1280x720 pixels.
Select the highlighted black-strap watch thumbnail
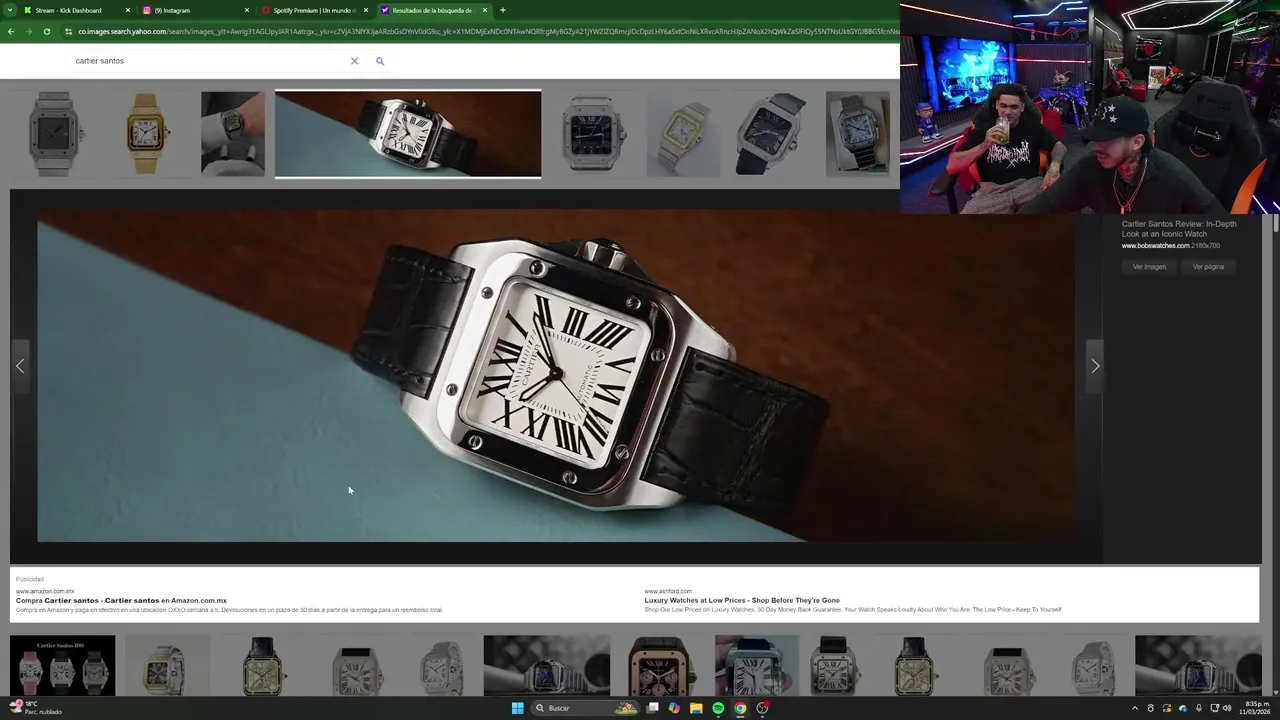tap(408, 134)
